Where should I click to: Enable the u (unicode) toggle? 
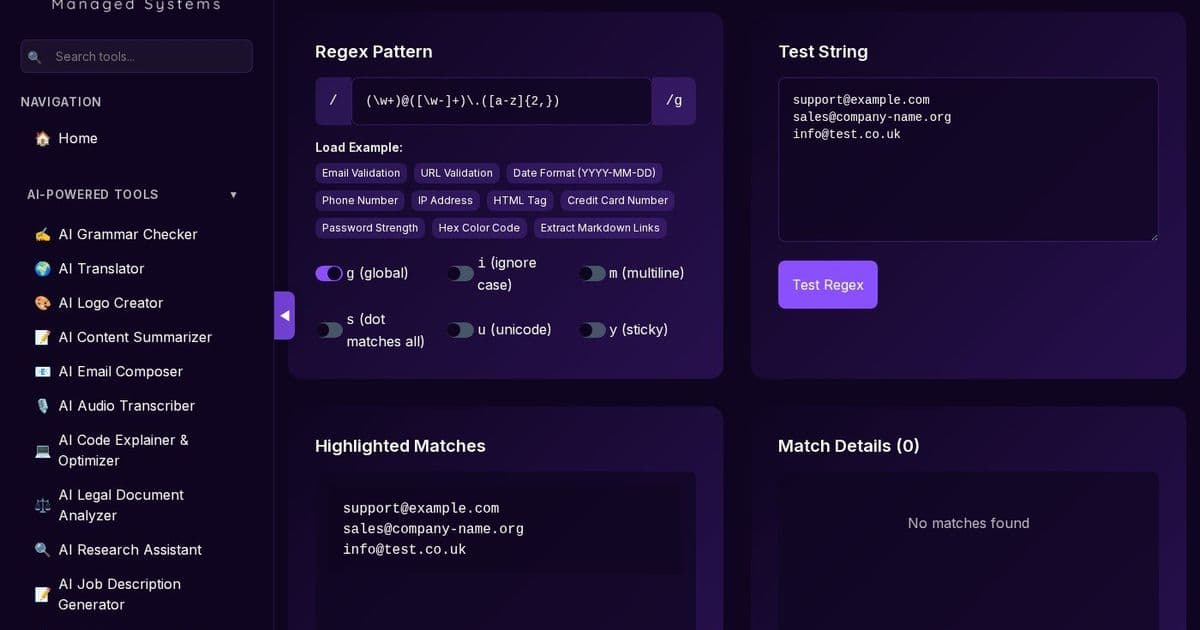461,329
